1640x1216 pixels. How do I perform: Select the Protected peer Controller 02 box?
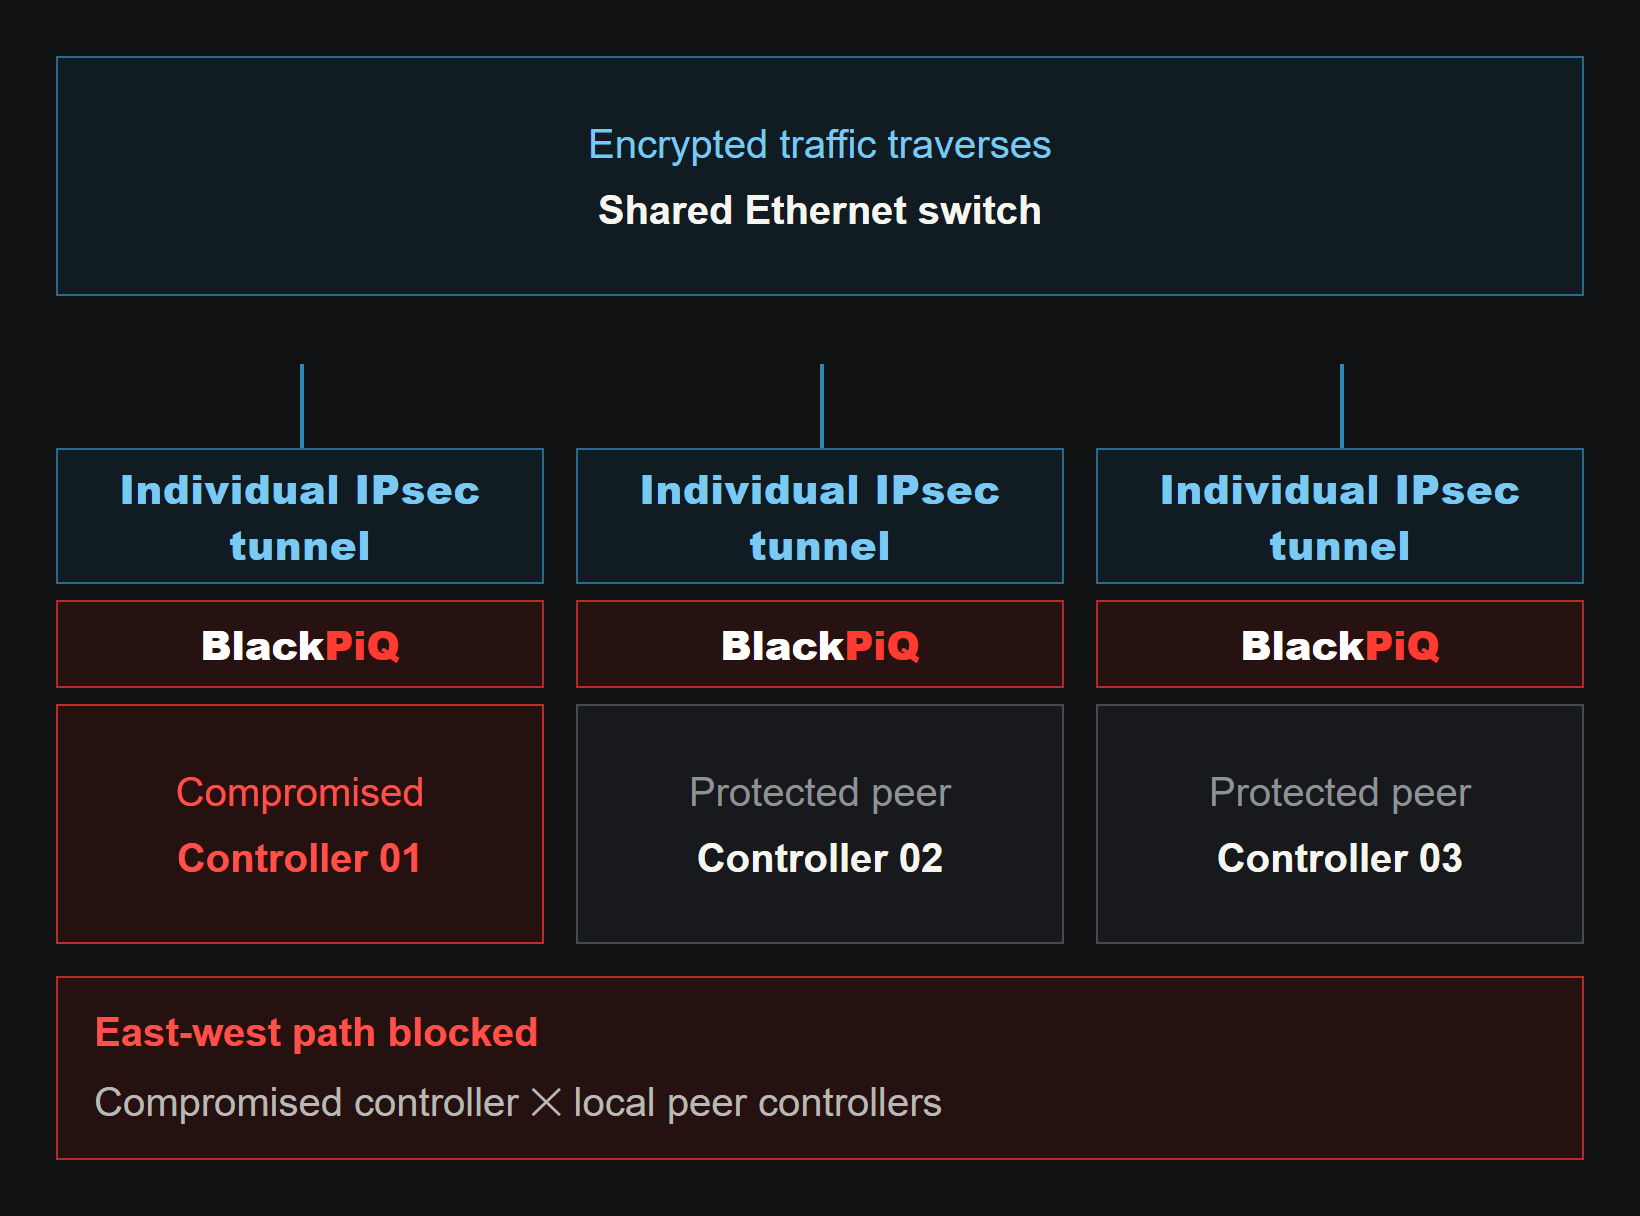click(820, 824)
